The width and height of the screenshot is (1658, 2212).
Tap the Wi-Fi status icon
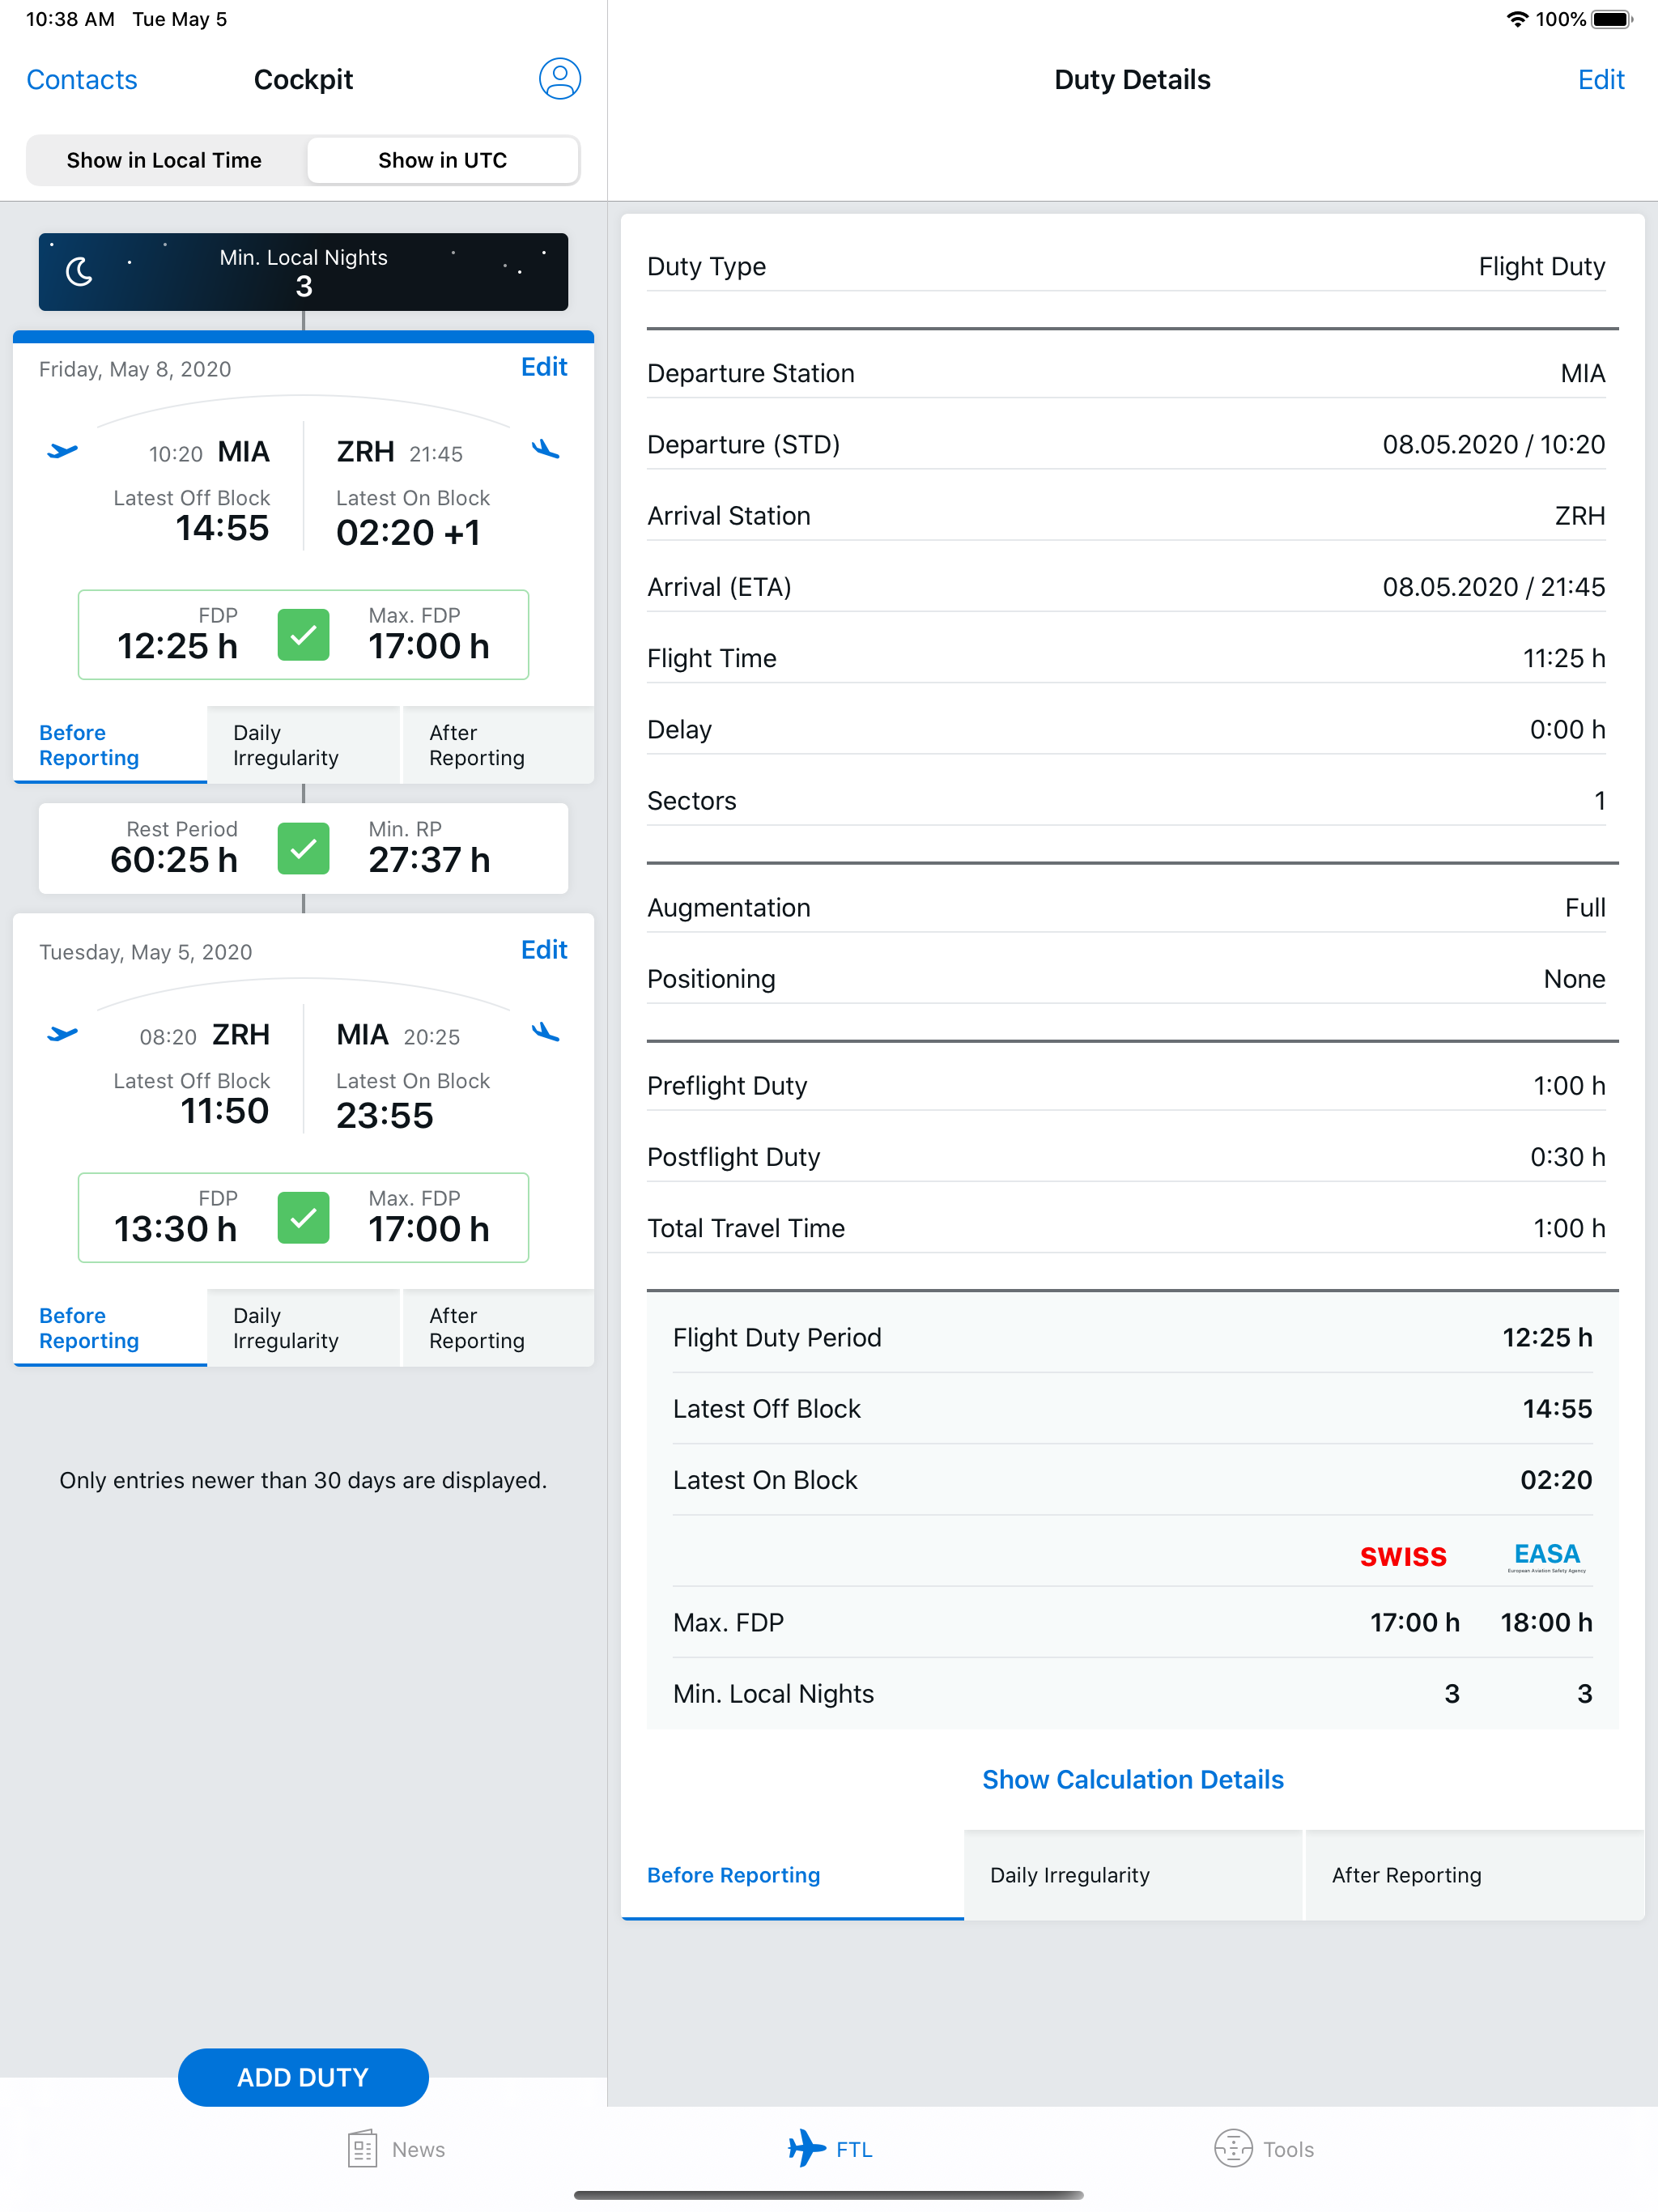pos(1517,19)
